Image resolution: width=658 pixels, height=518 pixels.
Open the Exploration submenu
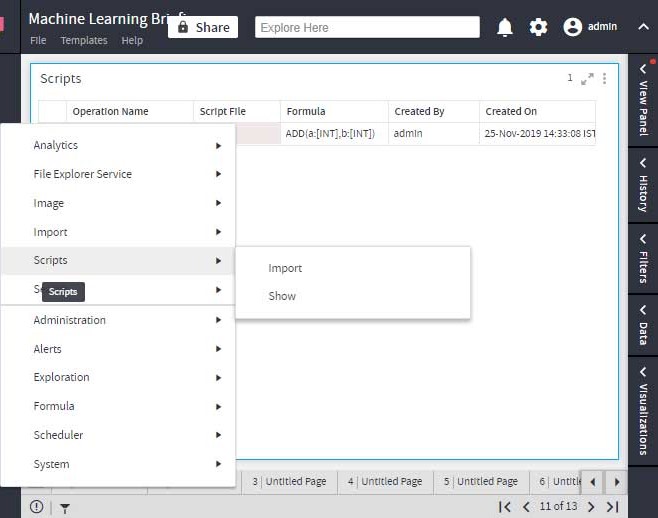pyautogui.click(x=118, y=377)
